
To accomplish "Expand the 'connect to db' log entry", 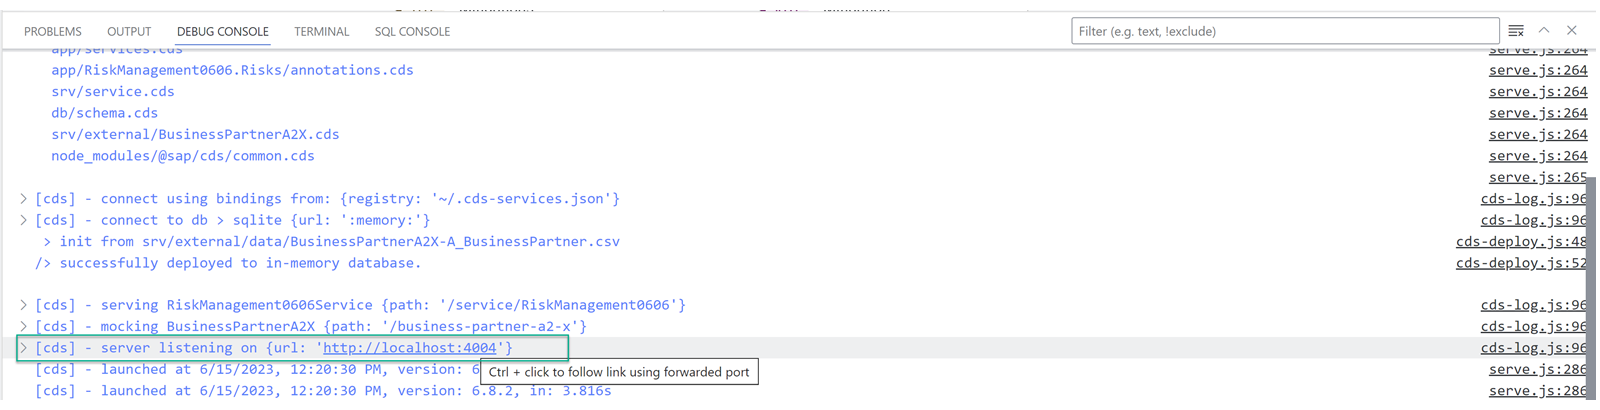I will [x=23, y=220].
